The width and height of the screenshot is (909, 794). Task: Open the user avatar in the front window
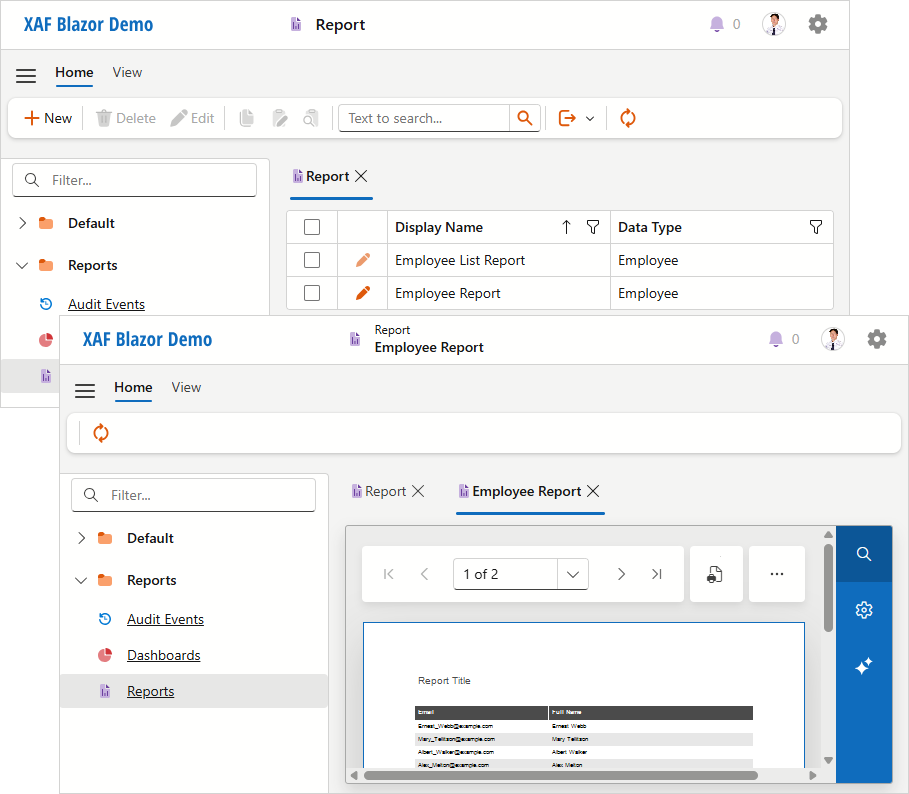click(x=833, y=339)
